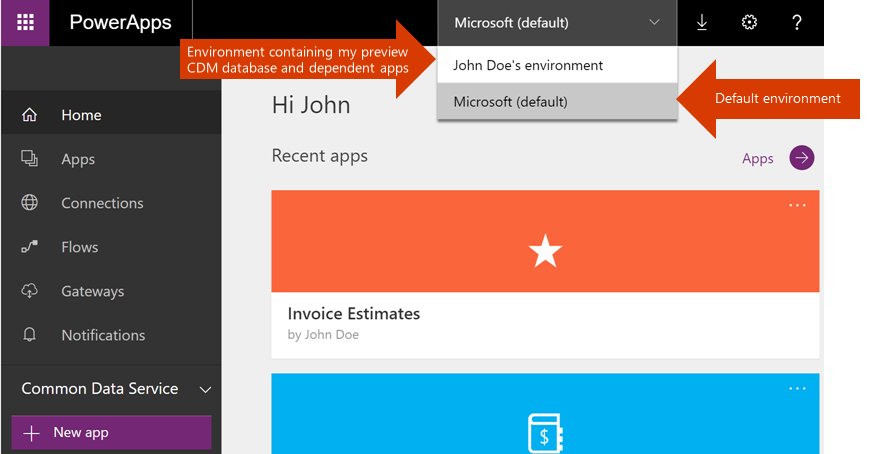Click the Connections globe icon
Image resolution: width=876 pixels, height=454 pixels.
click(x=29, y=202)
